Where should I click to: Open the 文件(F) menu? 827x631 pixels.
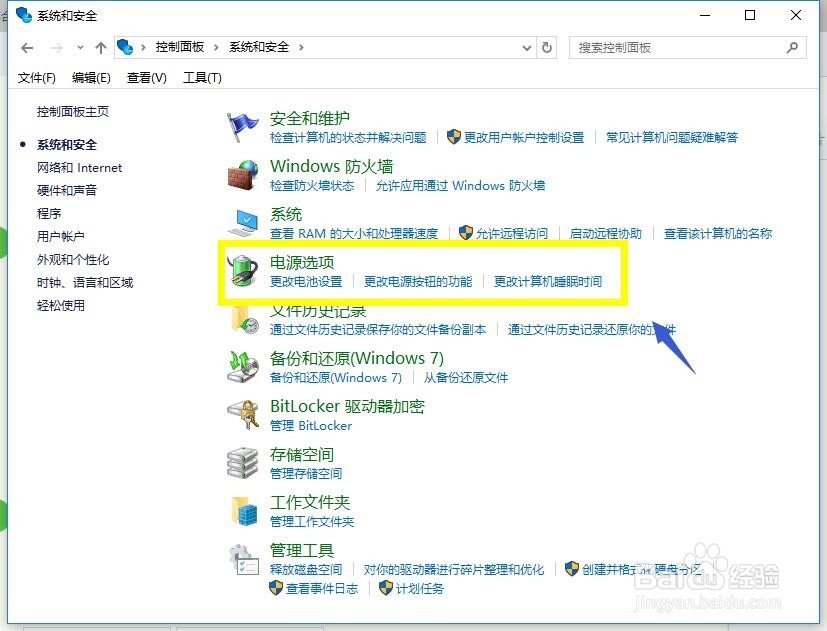(x=36, y=78)
